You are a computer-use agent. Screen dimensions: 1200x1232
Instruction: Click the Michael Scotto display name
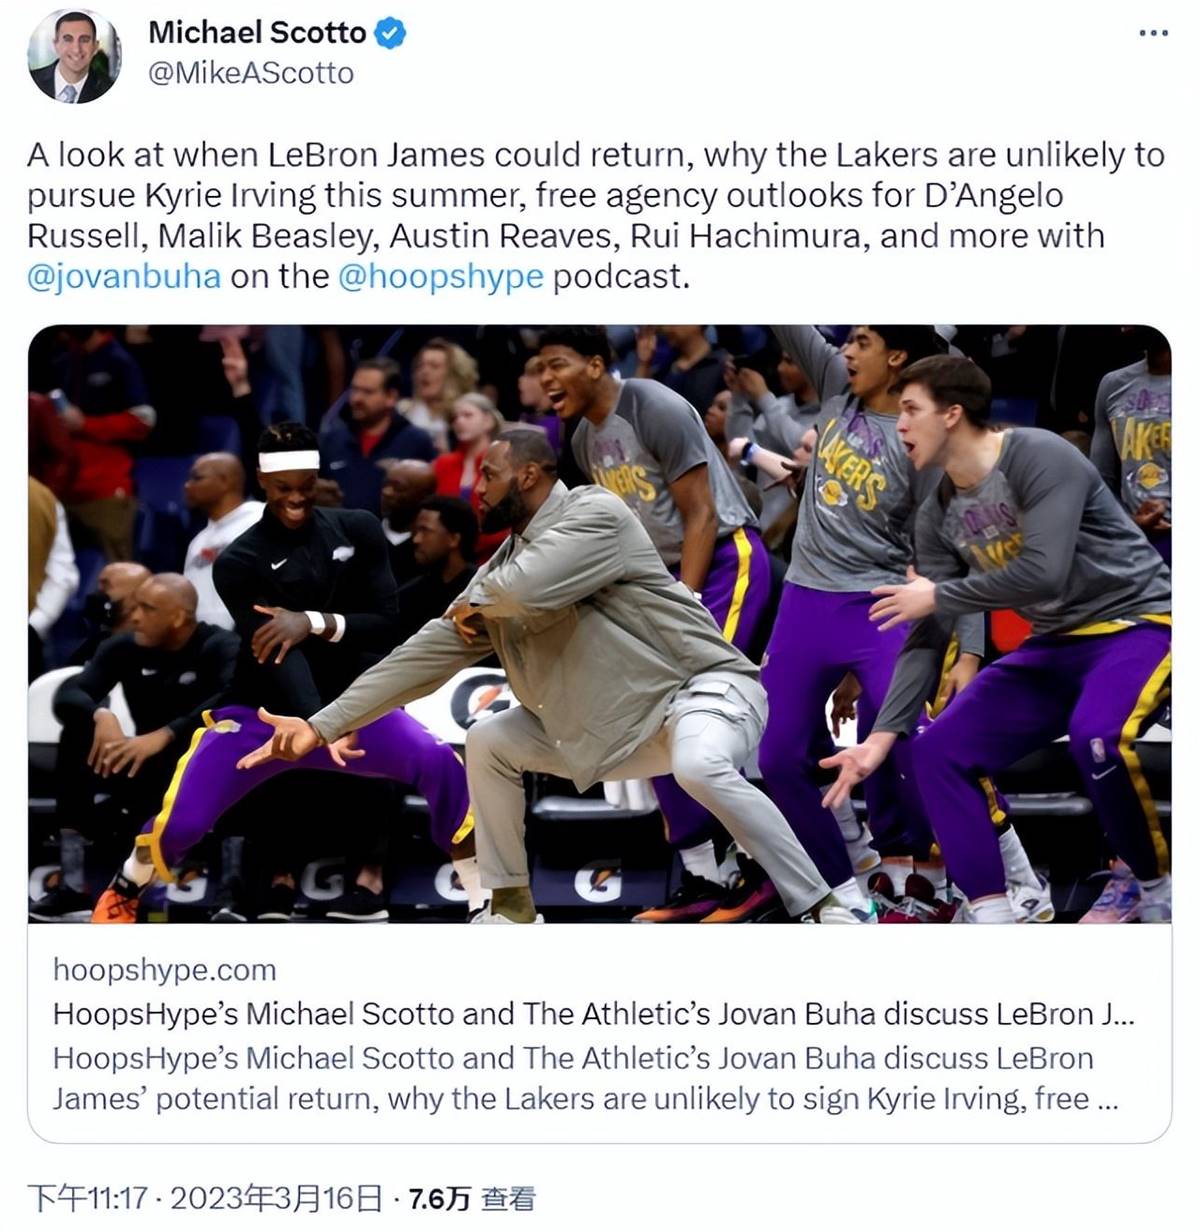257,33
